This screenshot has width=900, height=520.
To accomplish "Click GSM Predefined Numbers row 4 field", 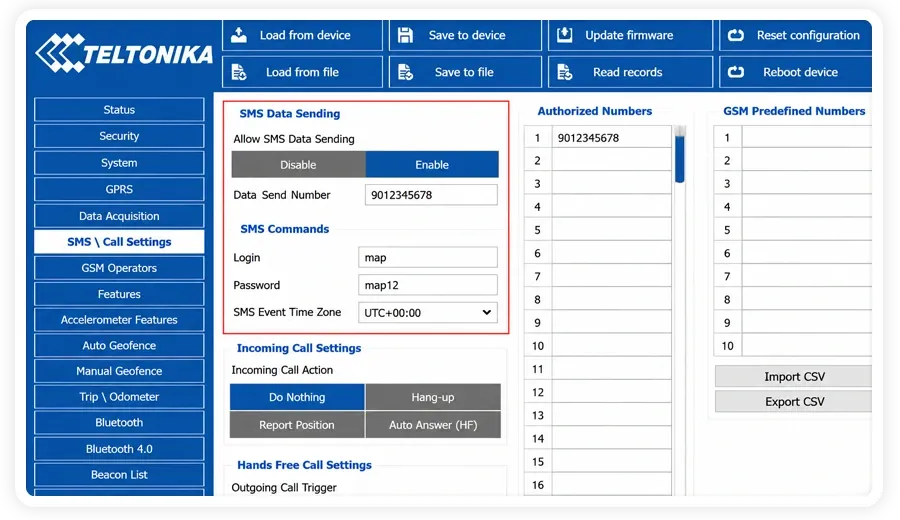I will pos(807,207).
